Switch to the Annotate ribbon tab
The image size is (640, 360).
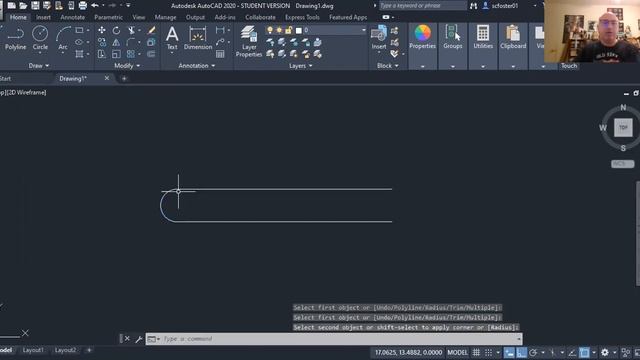[x=72, y=17]
